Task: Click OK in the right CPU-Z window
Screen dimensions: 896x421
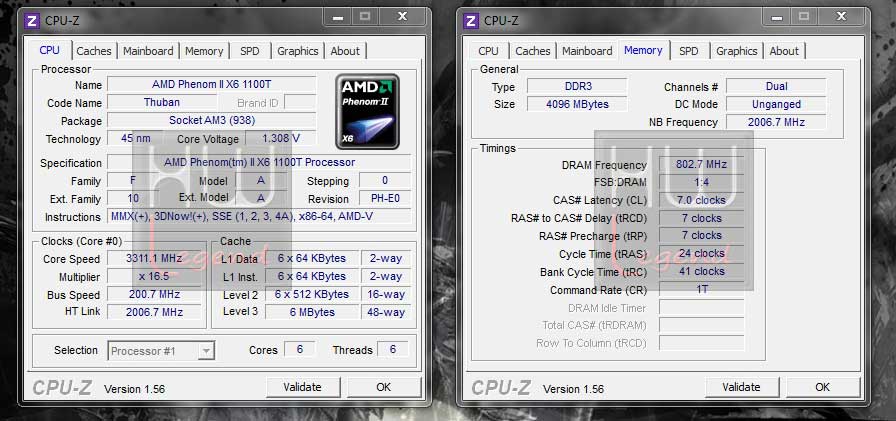Action: coord(822,387)
